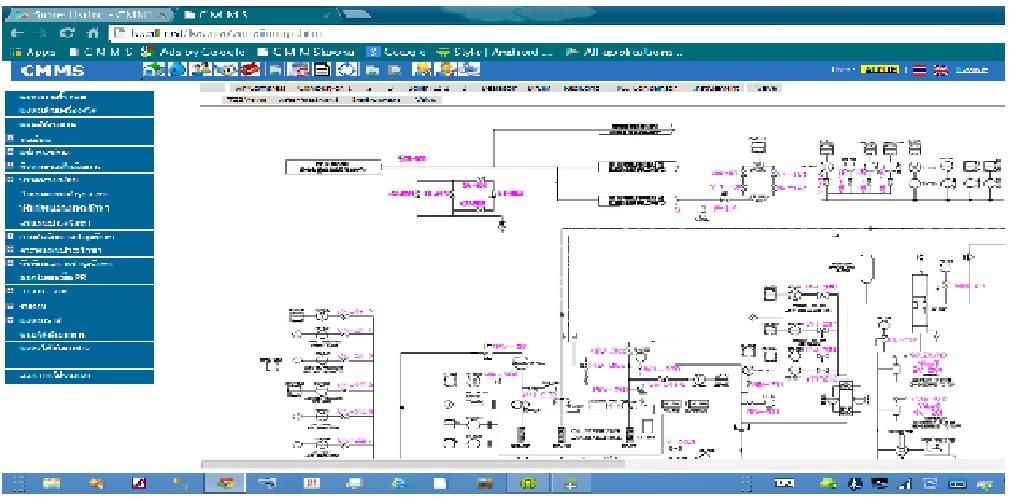Expand the last sidebar section with a plus icon

[9, 321]
